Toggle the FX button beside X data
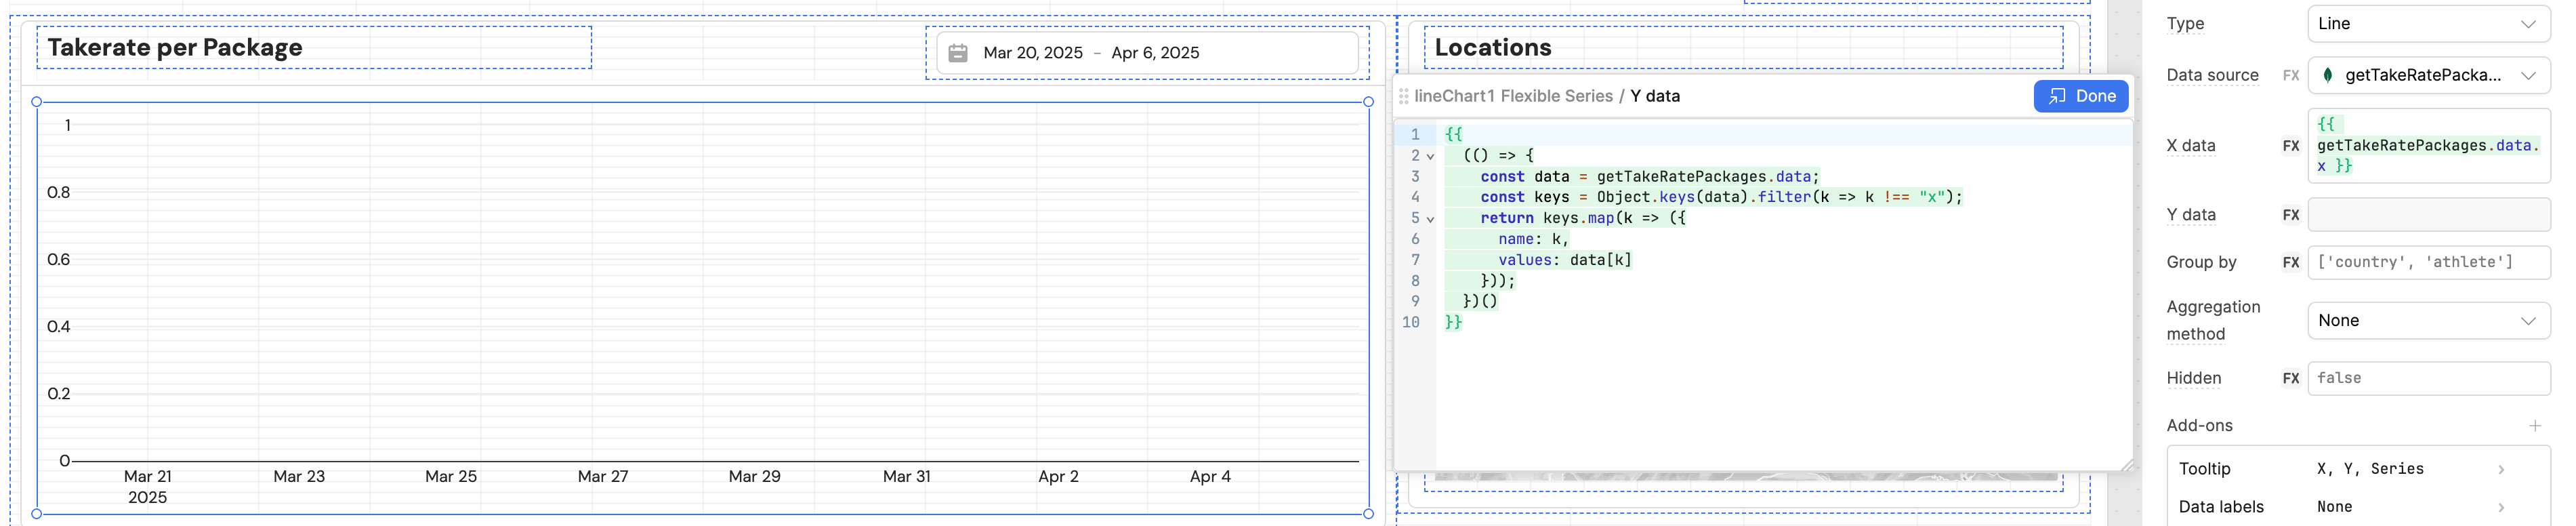Screen dimensions: 2576x526 point(2290,146)
